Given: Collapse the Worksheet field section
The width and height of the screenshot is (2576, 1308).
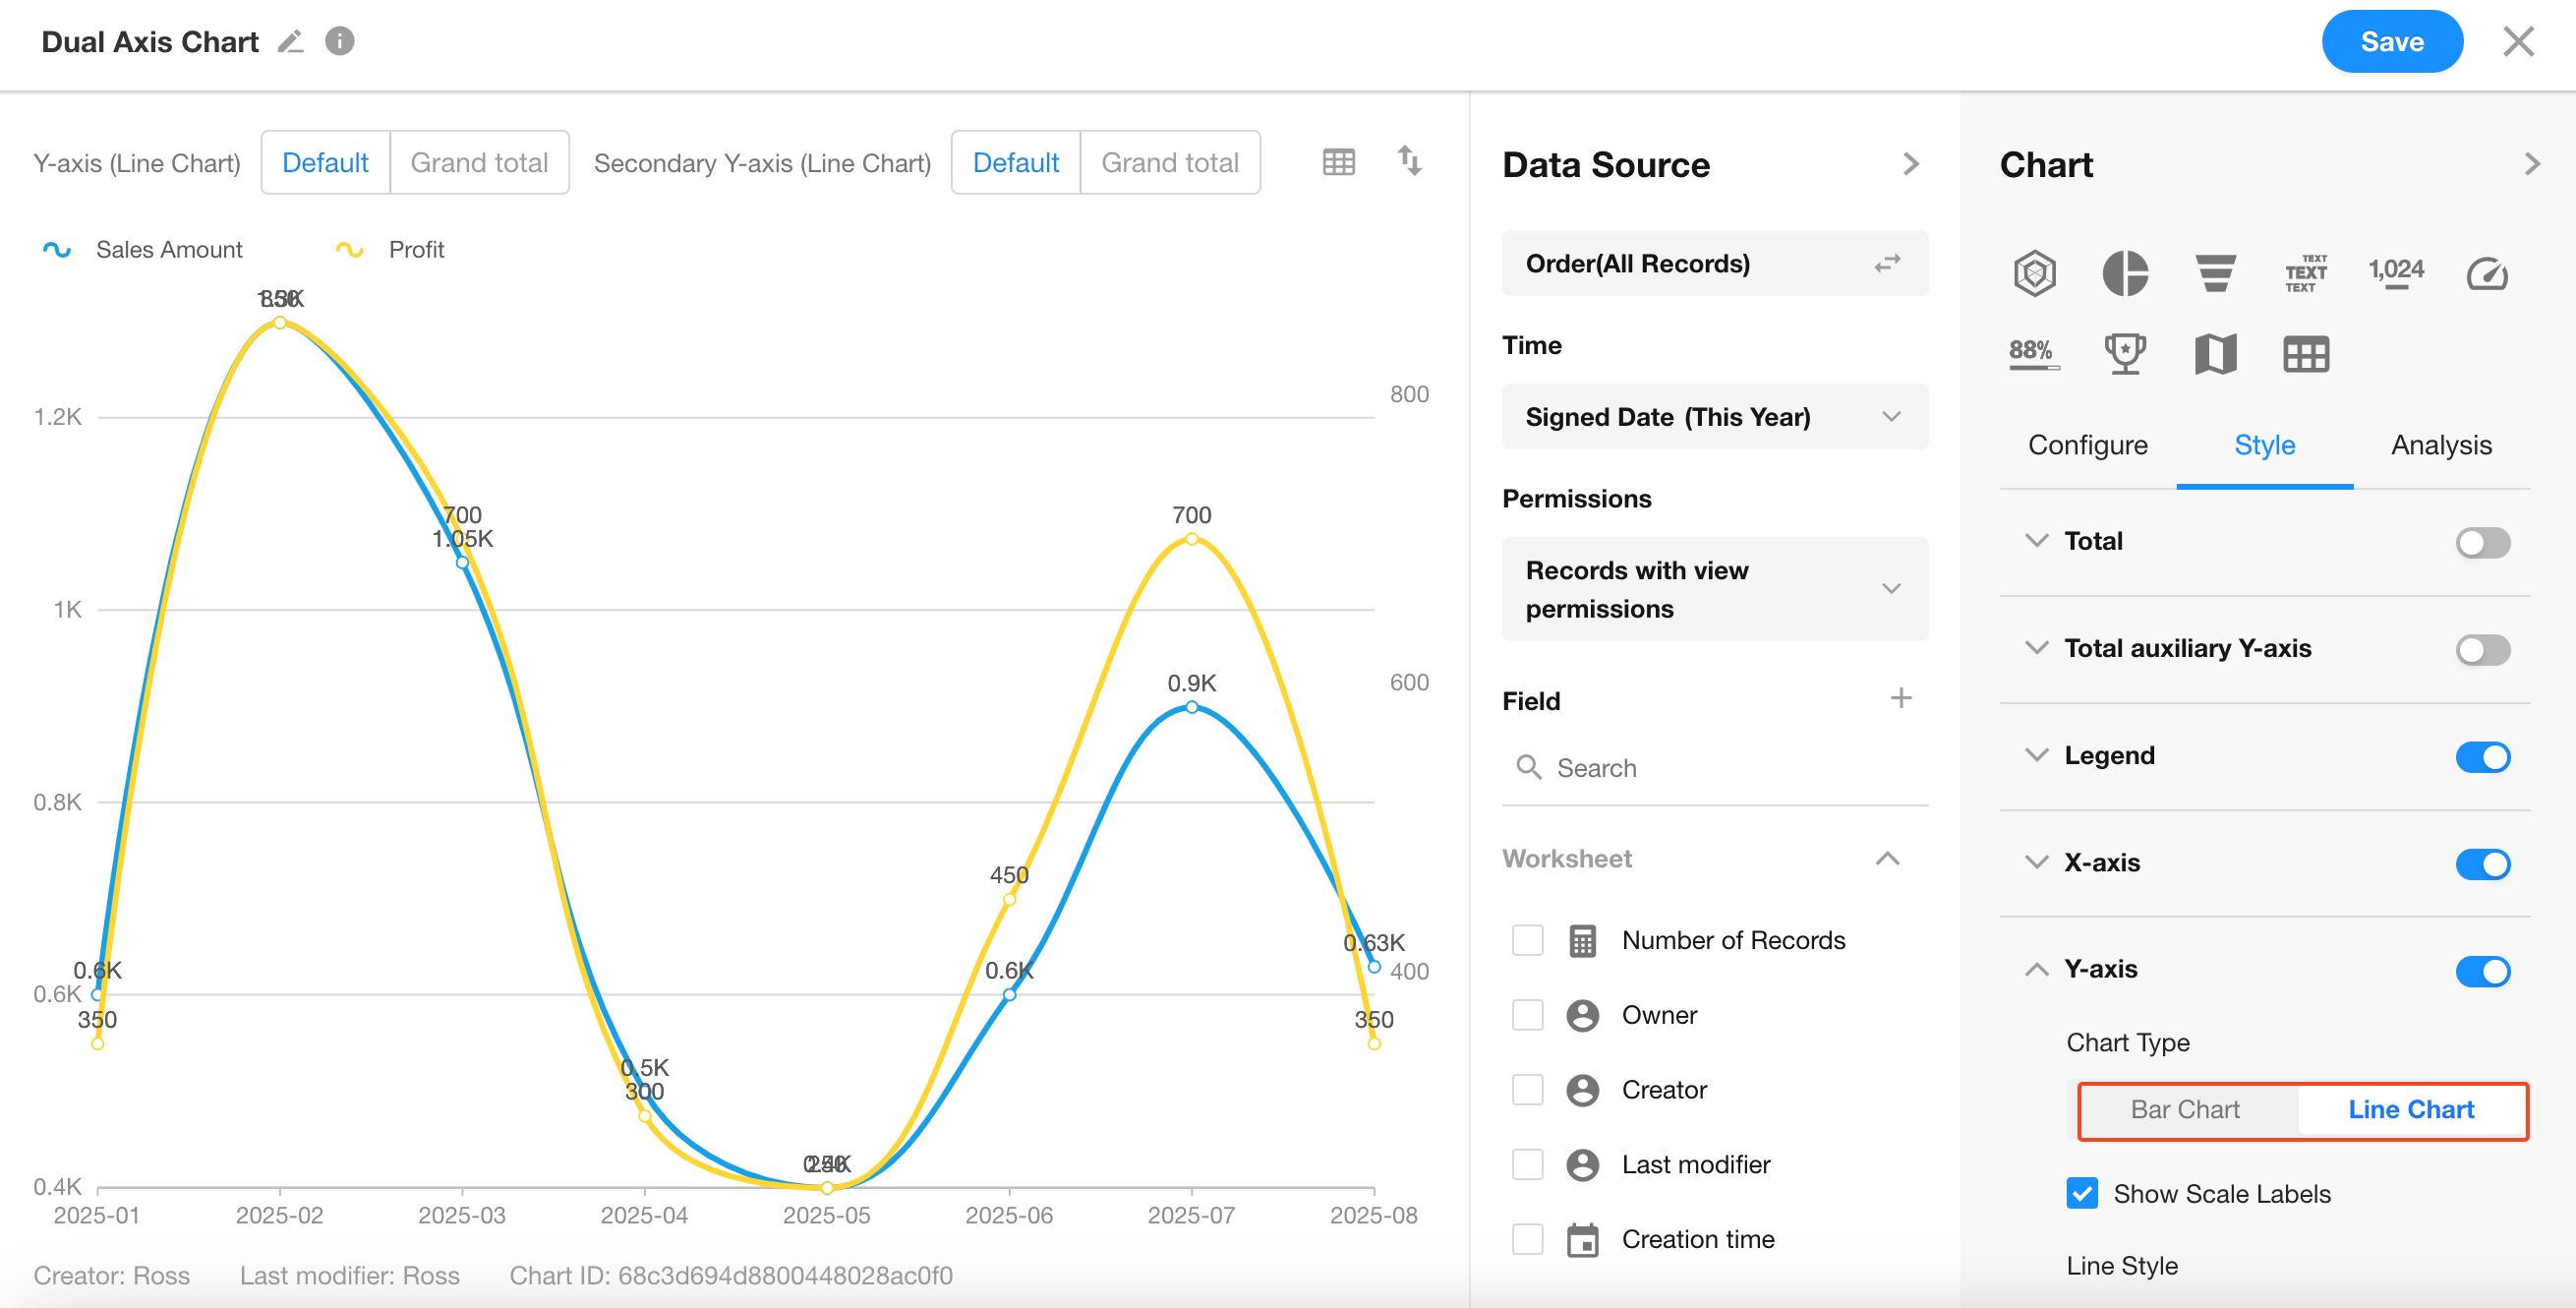Looking at the screenshot, I should click(x=1886, y=859).
